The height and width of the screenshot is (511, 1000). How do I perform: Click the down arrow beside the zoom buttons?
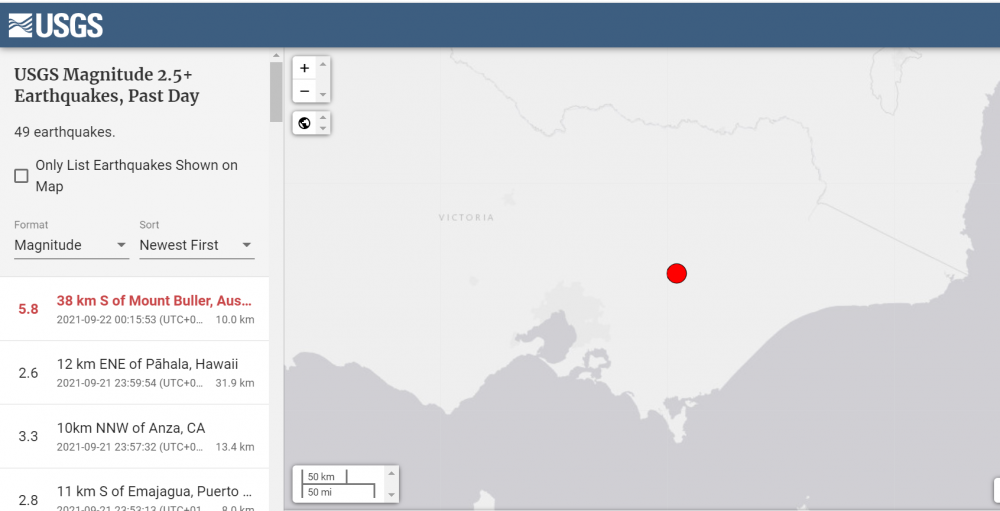point(323,94)
